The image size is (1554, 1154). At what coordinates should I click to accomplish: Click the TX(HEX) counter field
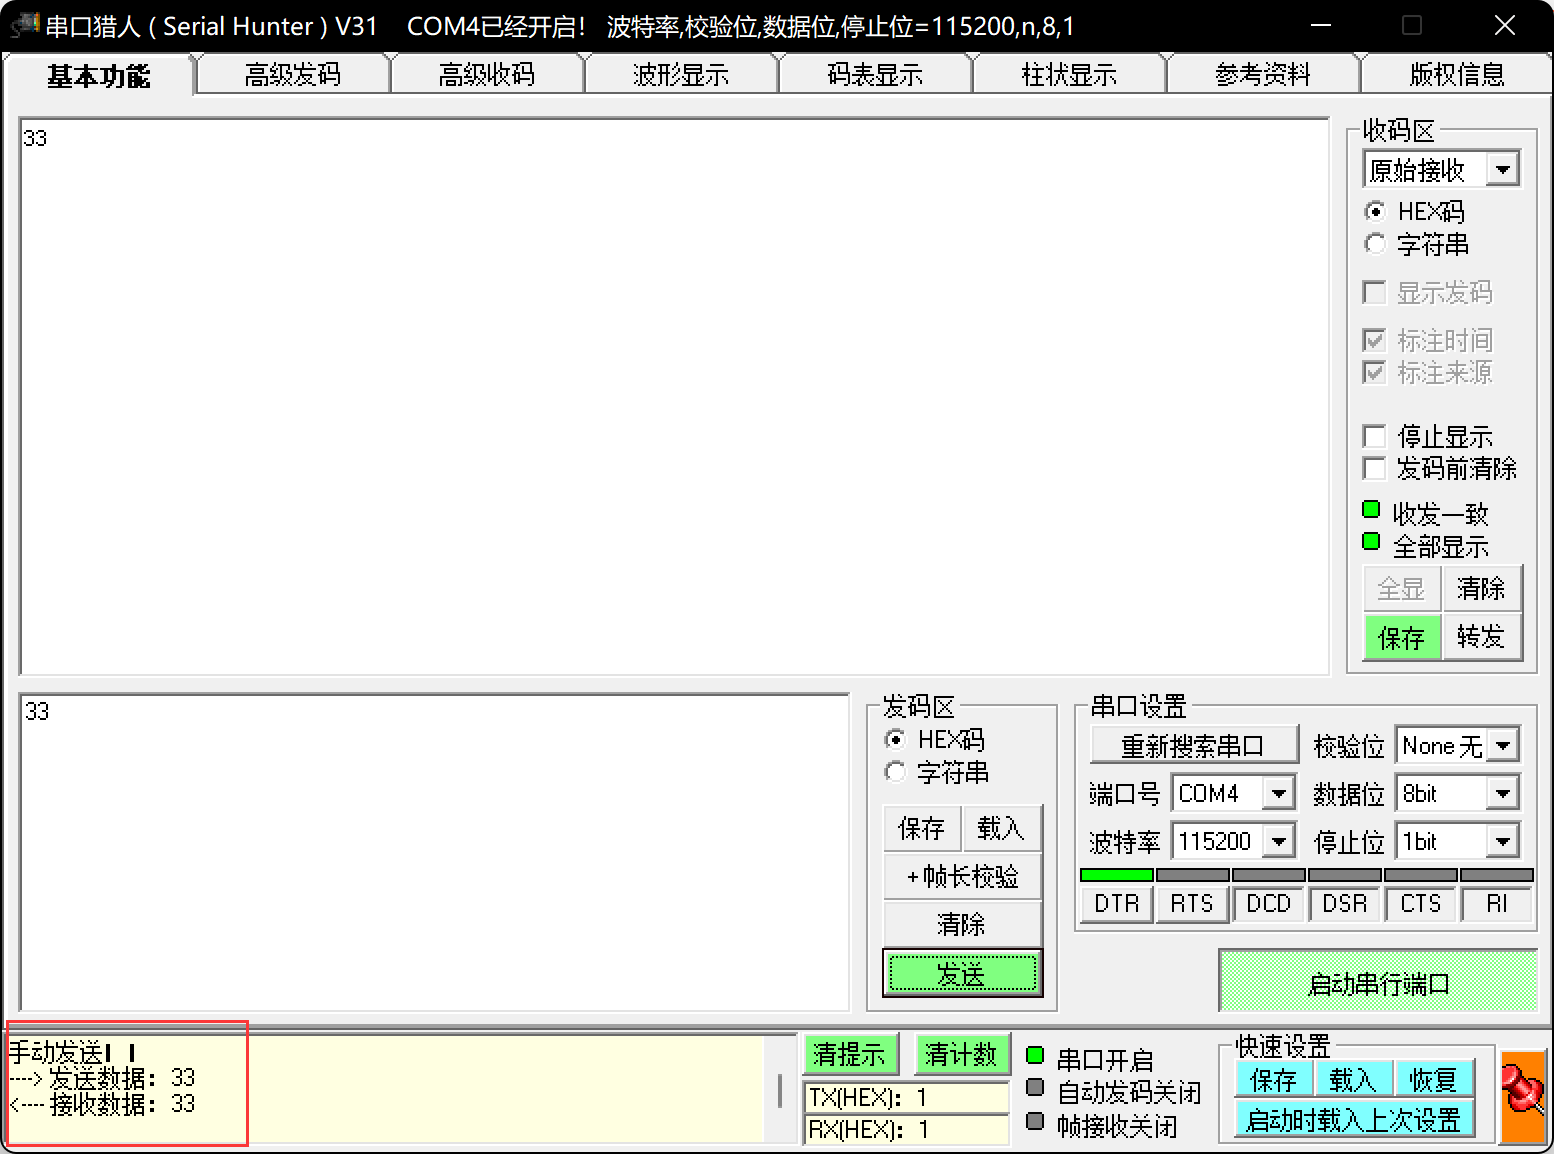(x=906, y=1097)
